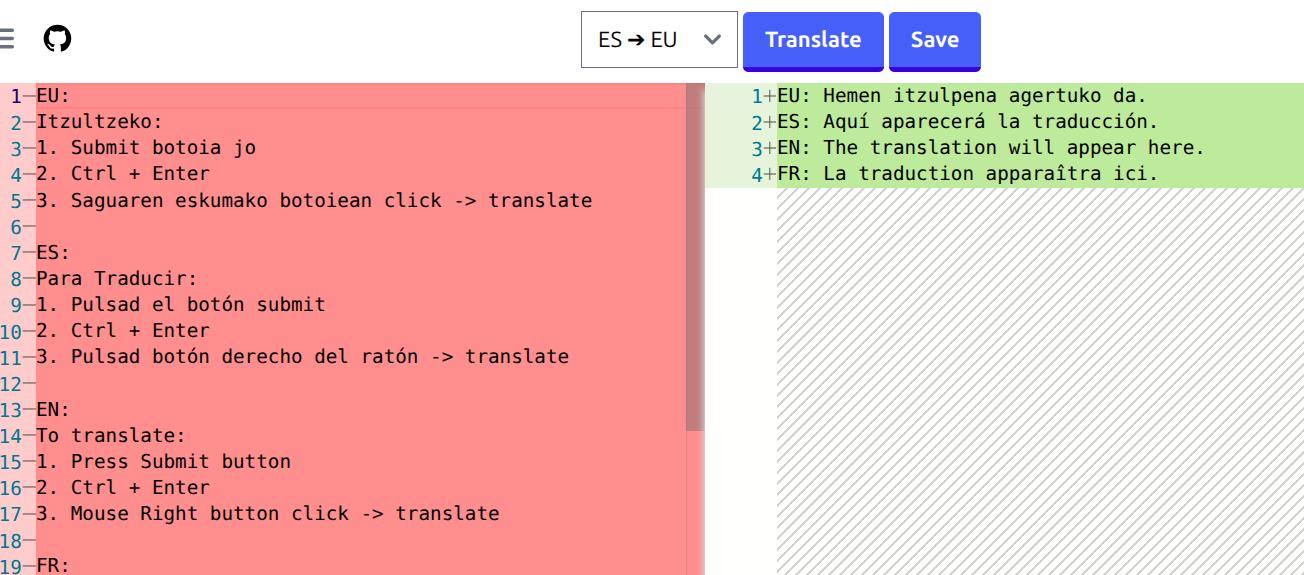
Task: Click the "3. Mouse Right button click" line
Action: (267, 514)
